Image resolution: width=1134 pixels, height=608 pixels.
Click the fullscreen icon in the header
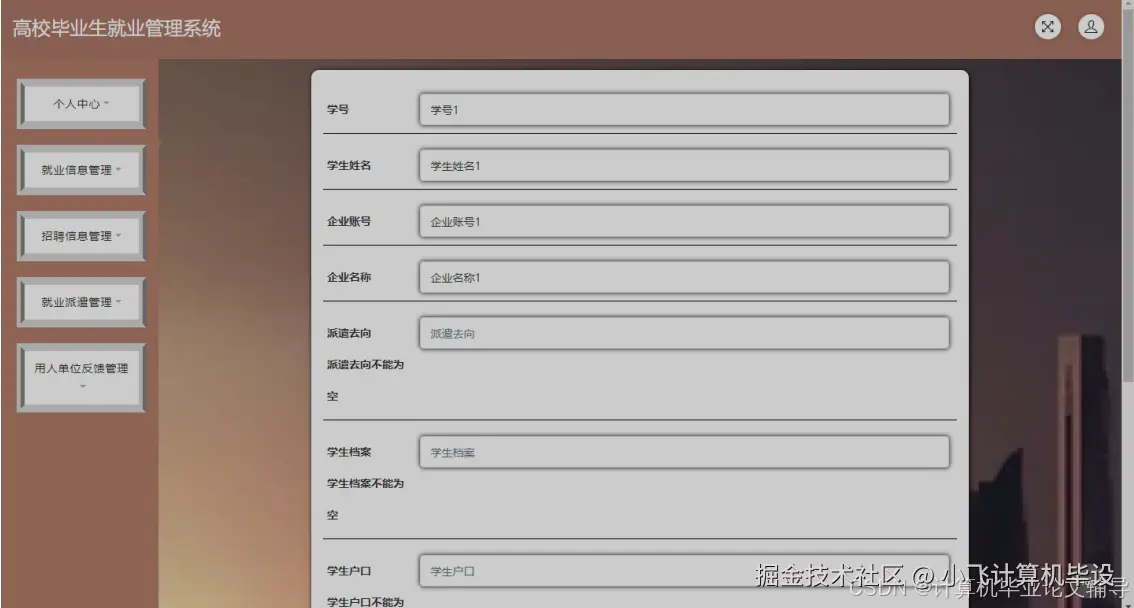click(1047, 27)
